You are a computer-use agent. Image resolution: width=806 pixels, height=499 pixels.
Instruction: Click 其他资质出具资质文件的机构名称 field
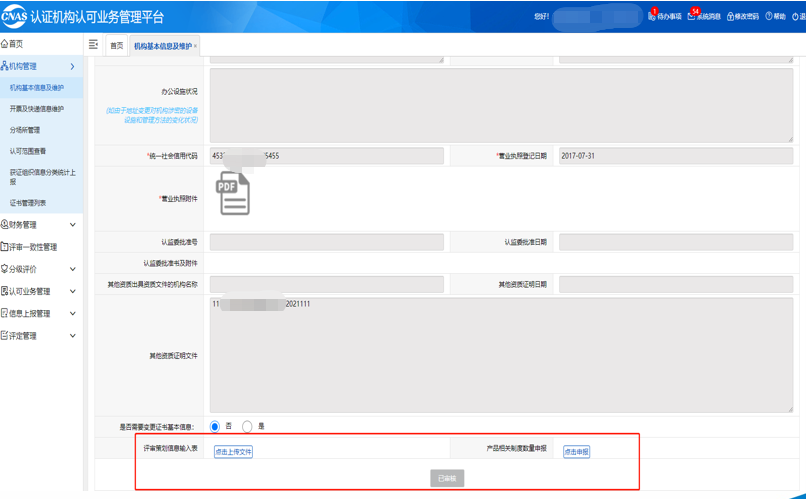[x=327, y=284]
